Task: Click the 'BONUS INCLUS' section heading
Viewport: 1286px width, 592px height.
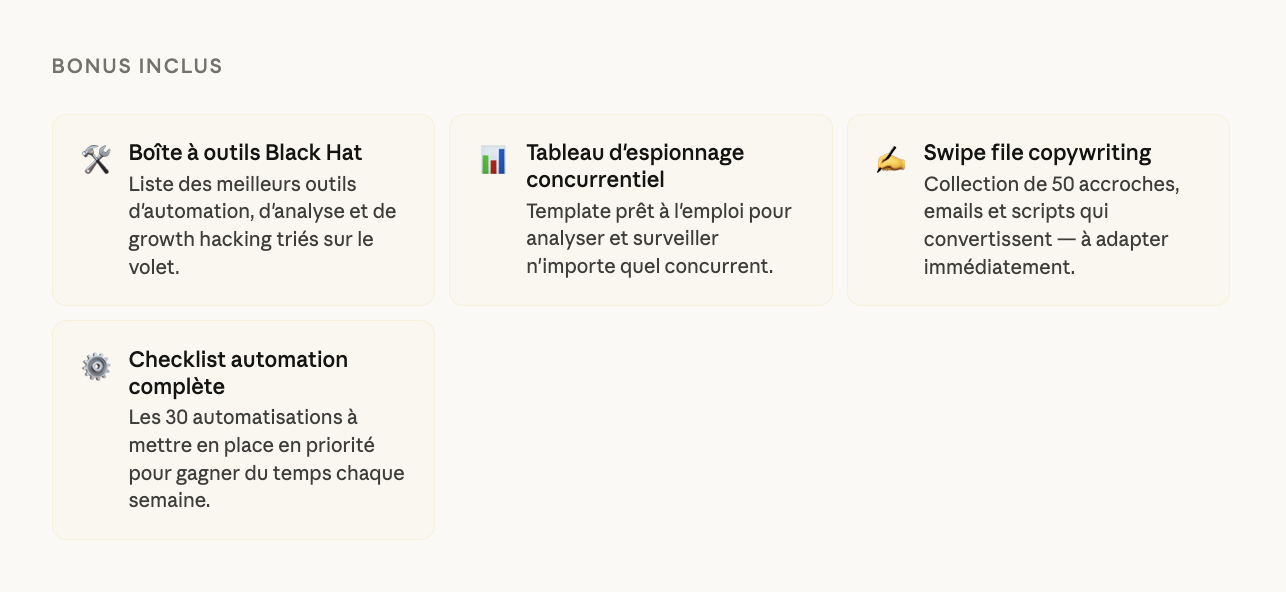Action: coord(137,67)
